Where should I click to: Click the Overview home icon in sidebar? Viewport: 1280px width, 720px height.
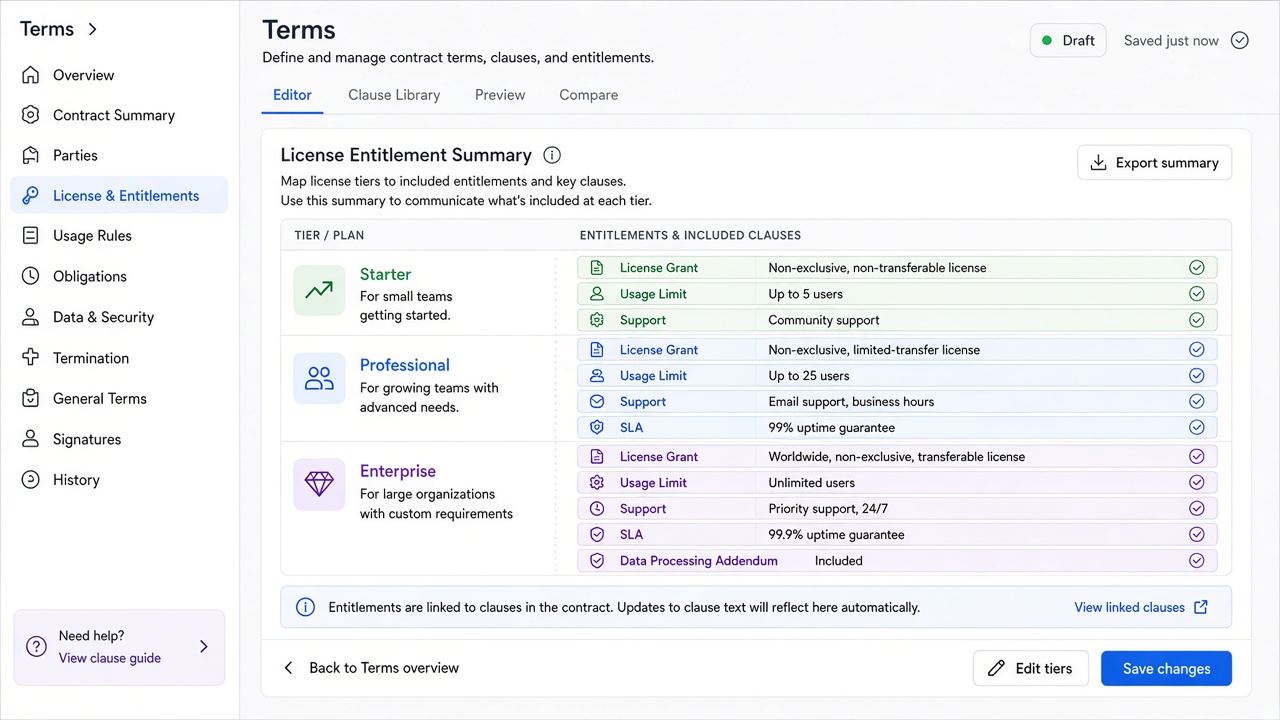coord(31,75)
